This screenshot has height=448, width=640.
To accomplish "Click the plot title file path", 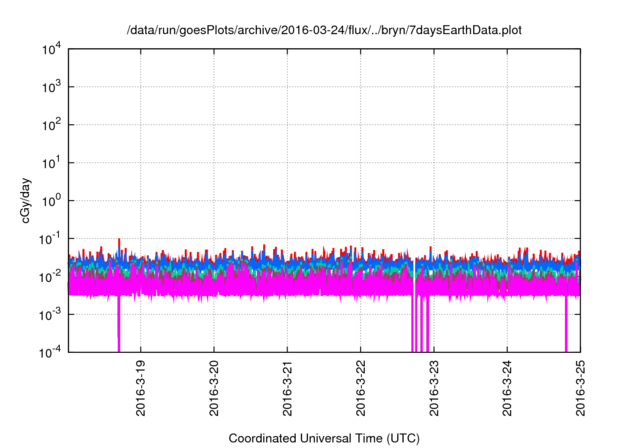I will [324, 30].
